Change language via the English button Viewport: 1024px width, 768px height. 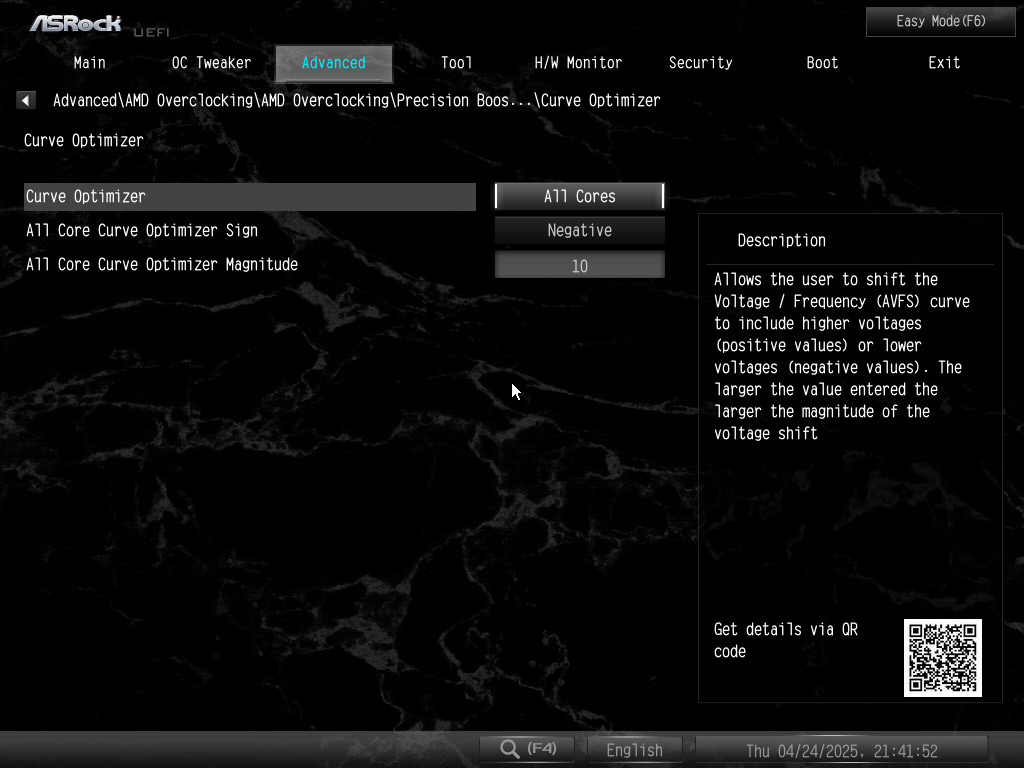(634, 750)
